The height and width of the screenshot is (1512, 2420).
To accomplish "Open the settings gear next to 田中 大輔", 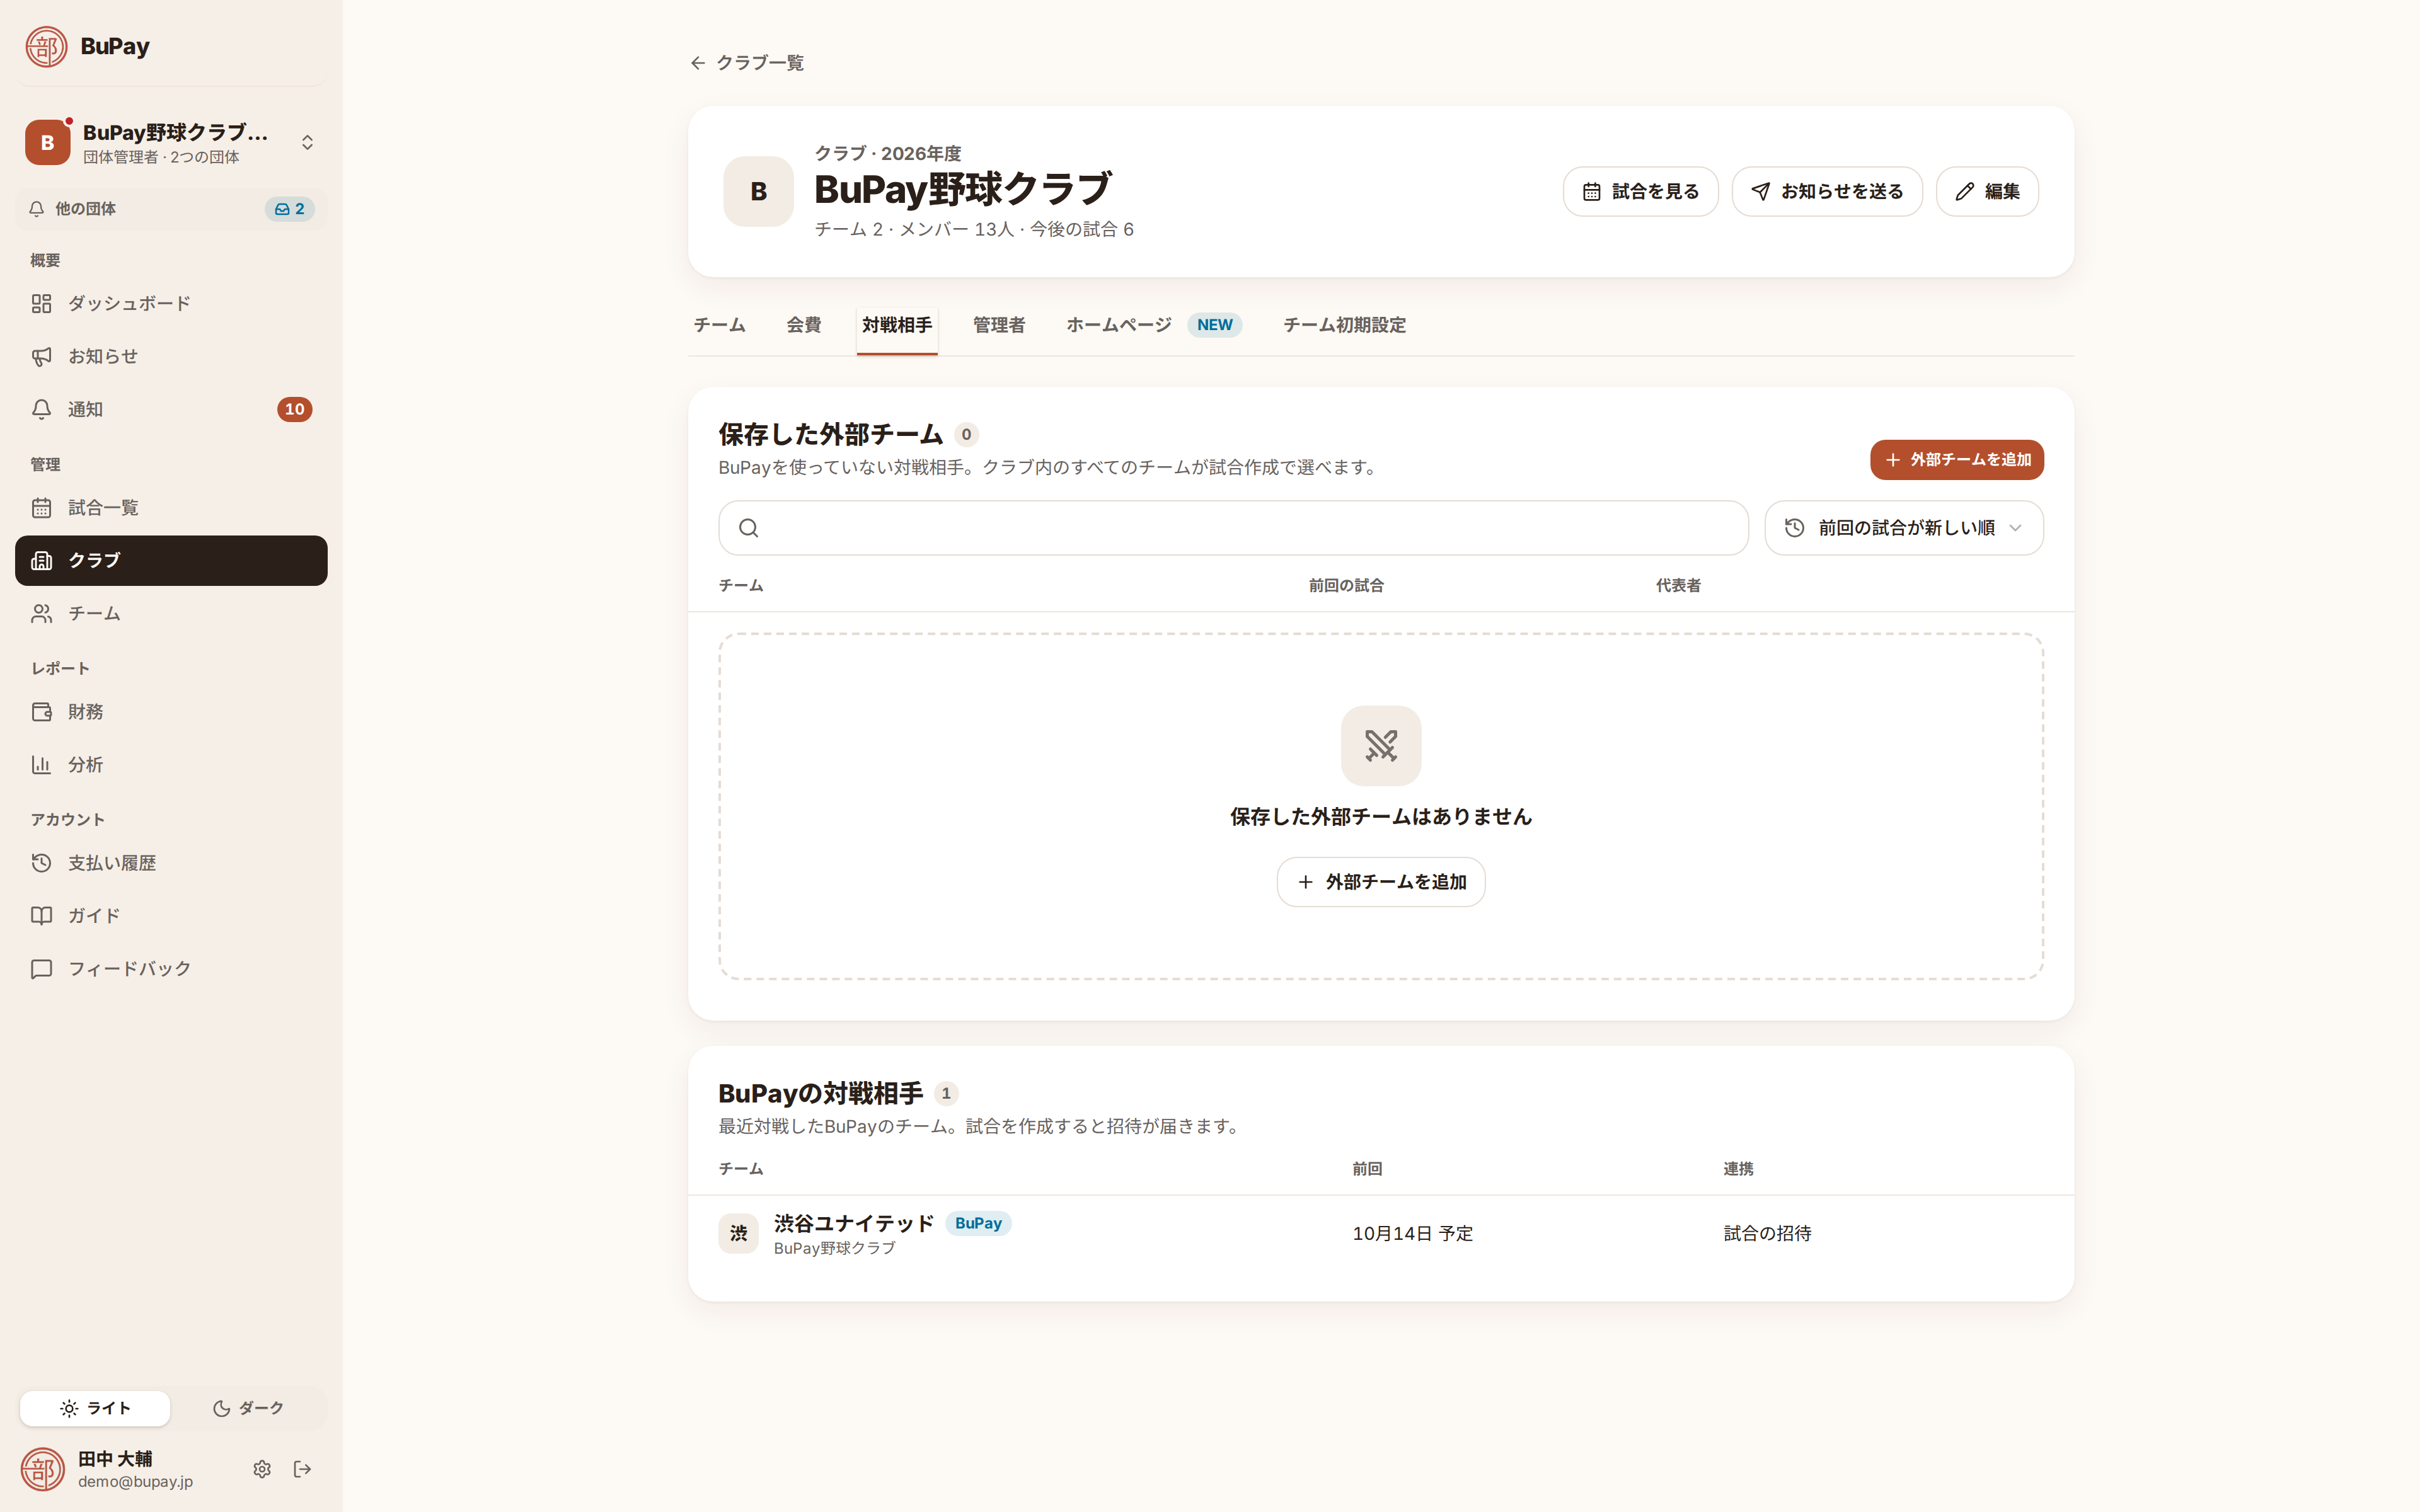I will point(262,1469).
